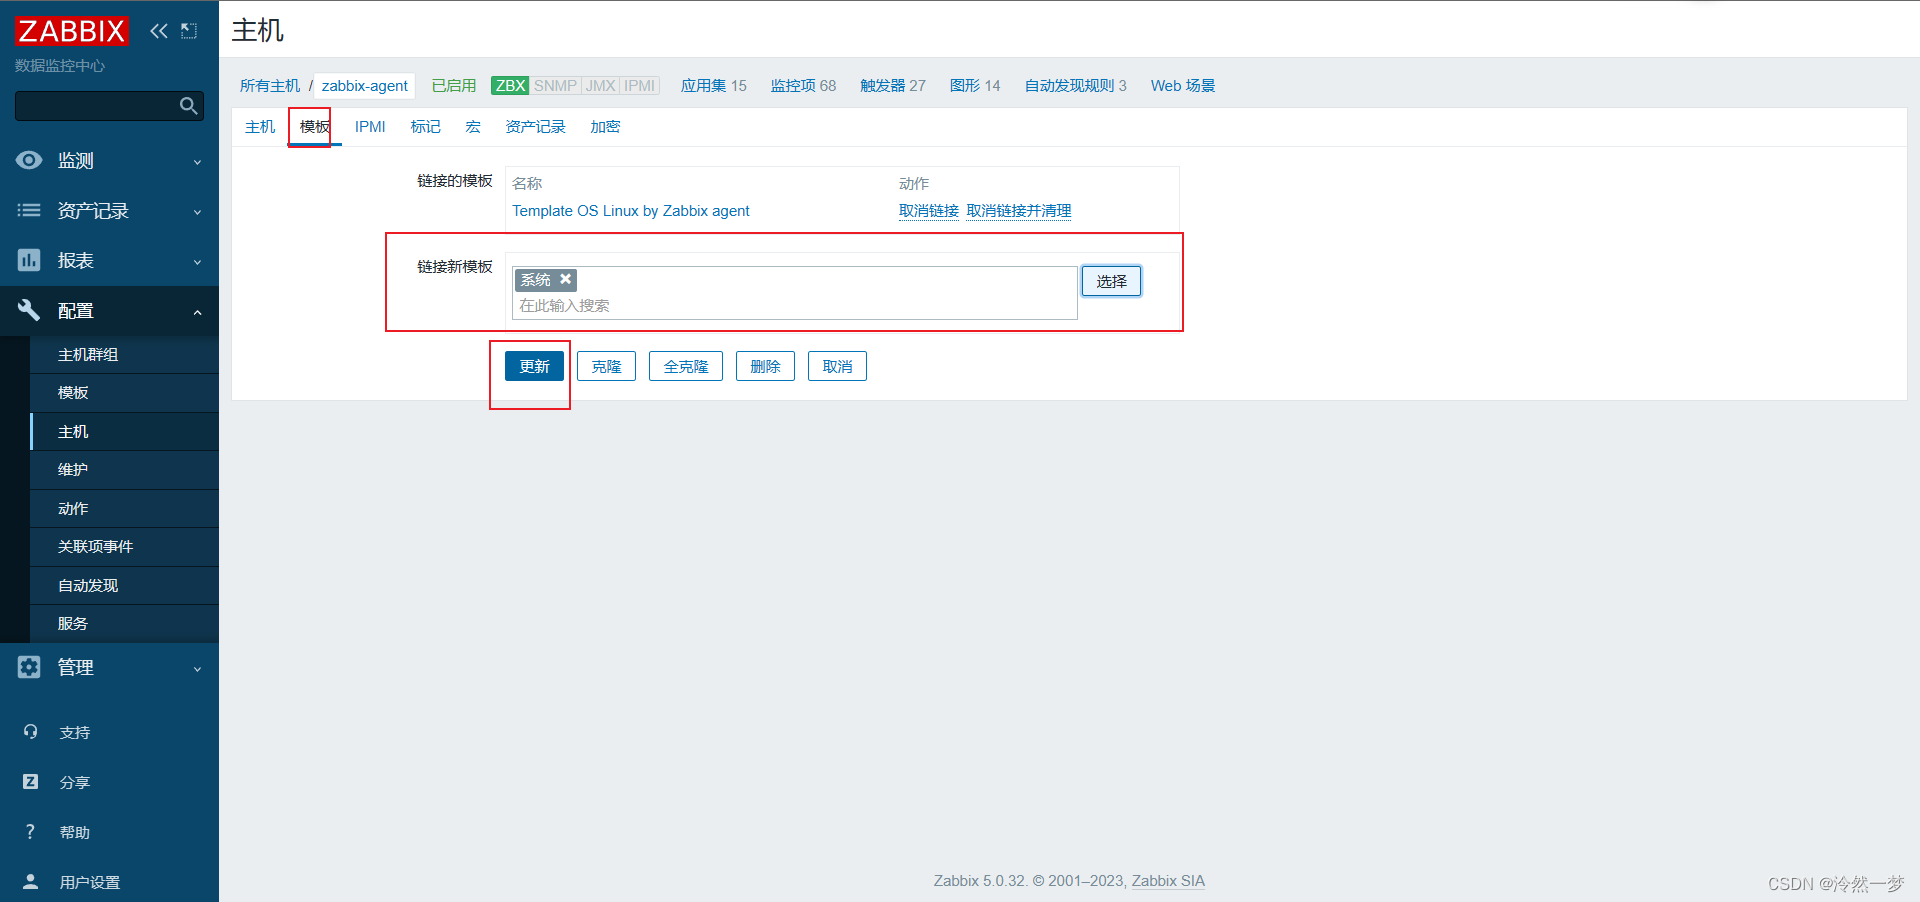Click the 管理 gear icon
This screenshot has width=1920, height=902.
29,667
